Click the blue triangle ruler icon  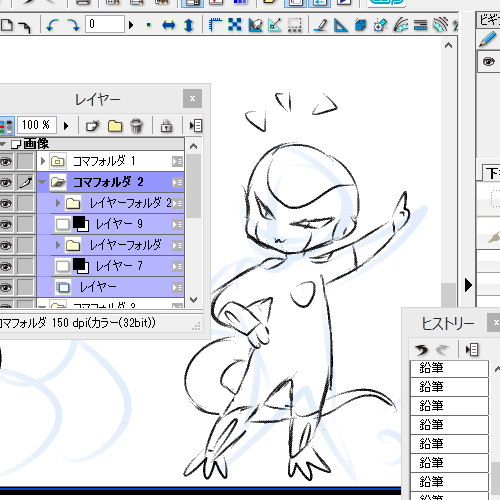coord(340,25)
